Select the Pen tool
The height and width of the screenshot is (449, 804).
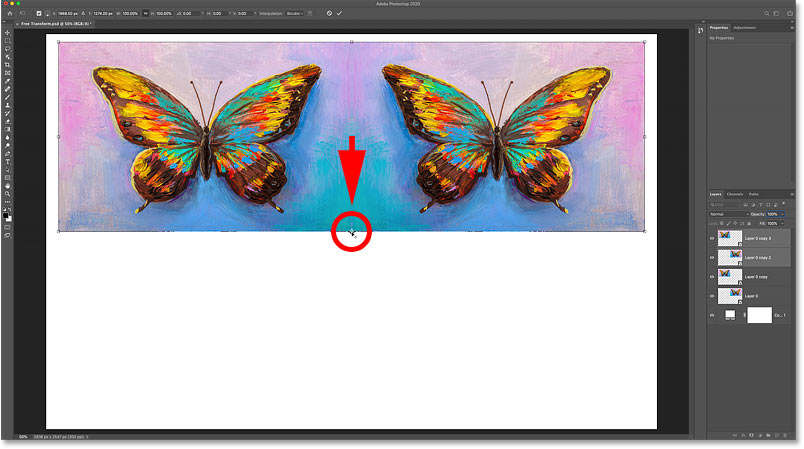click(x=8, y=154)
